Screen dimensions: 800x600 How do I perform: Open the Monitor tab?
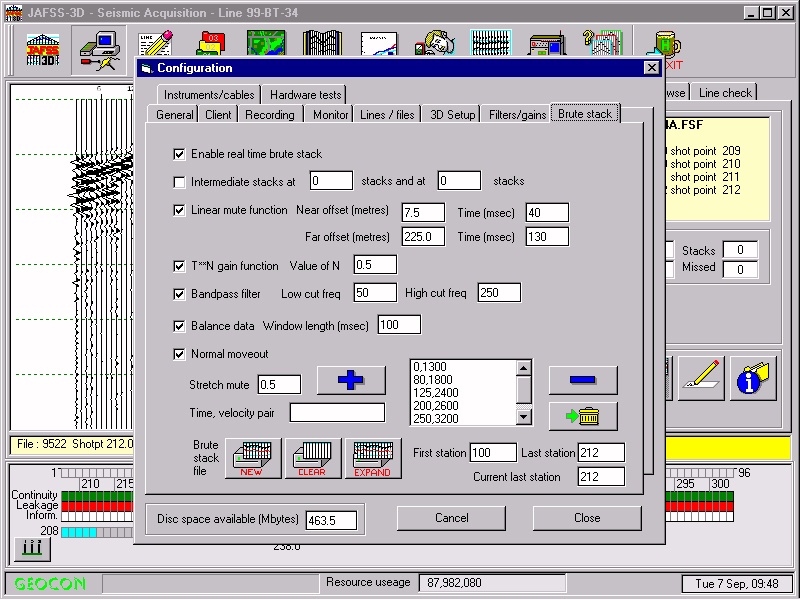[330, 115]
